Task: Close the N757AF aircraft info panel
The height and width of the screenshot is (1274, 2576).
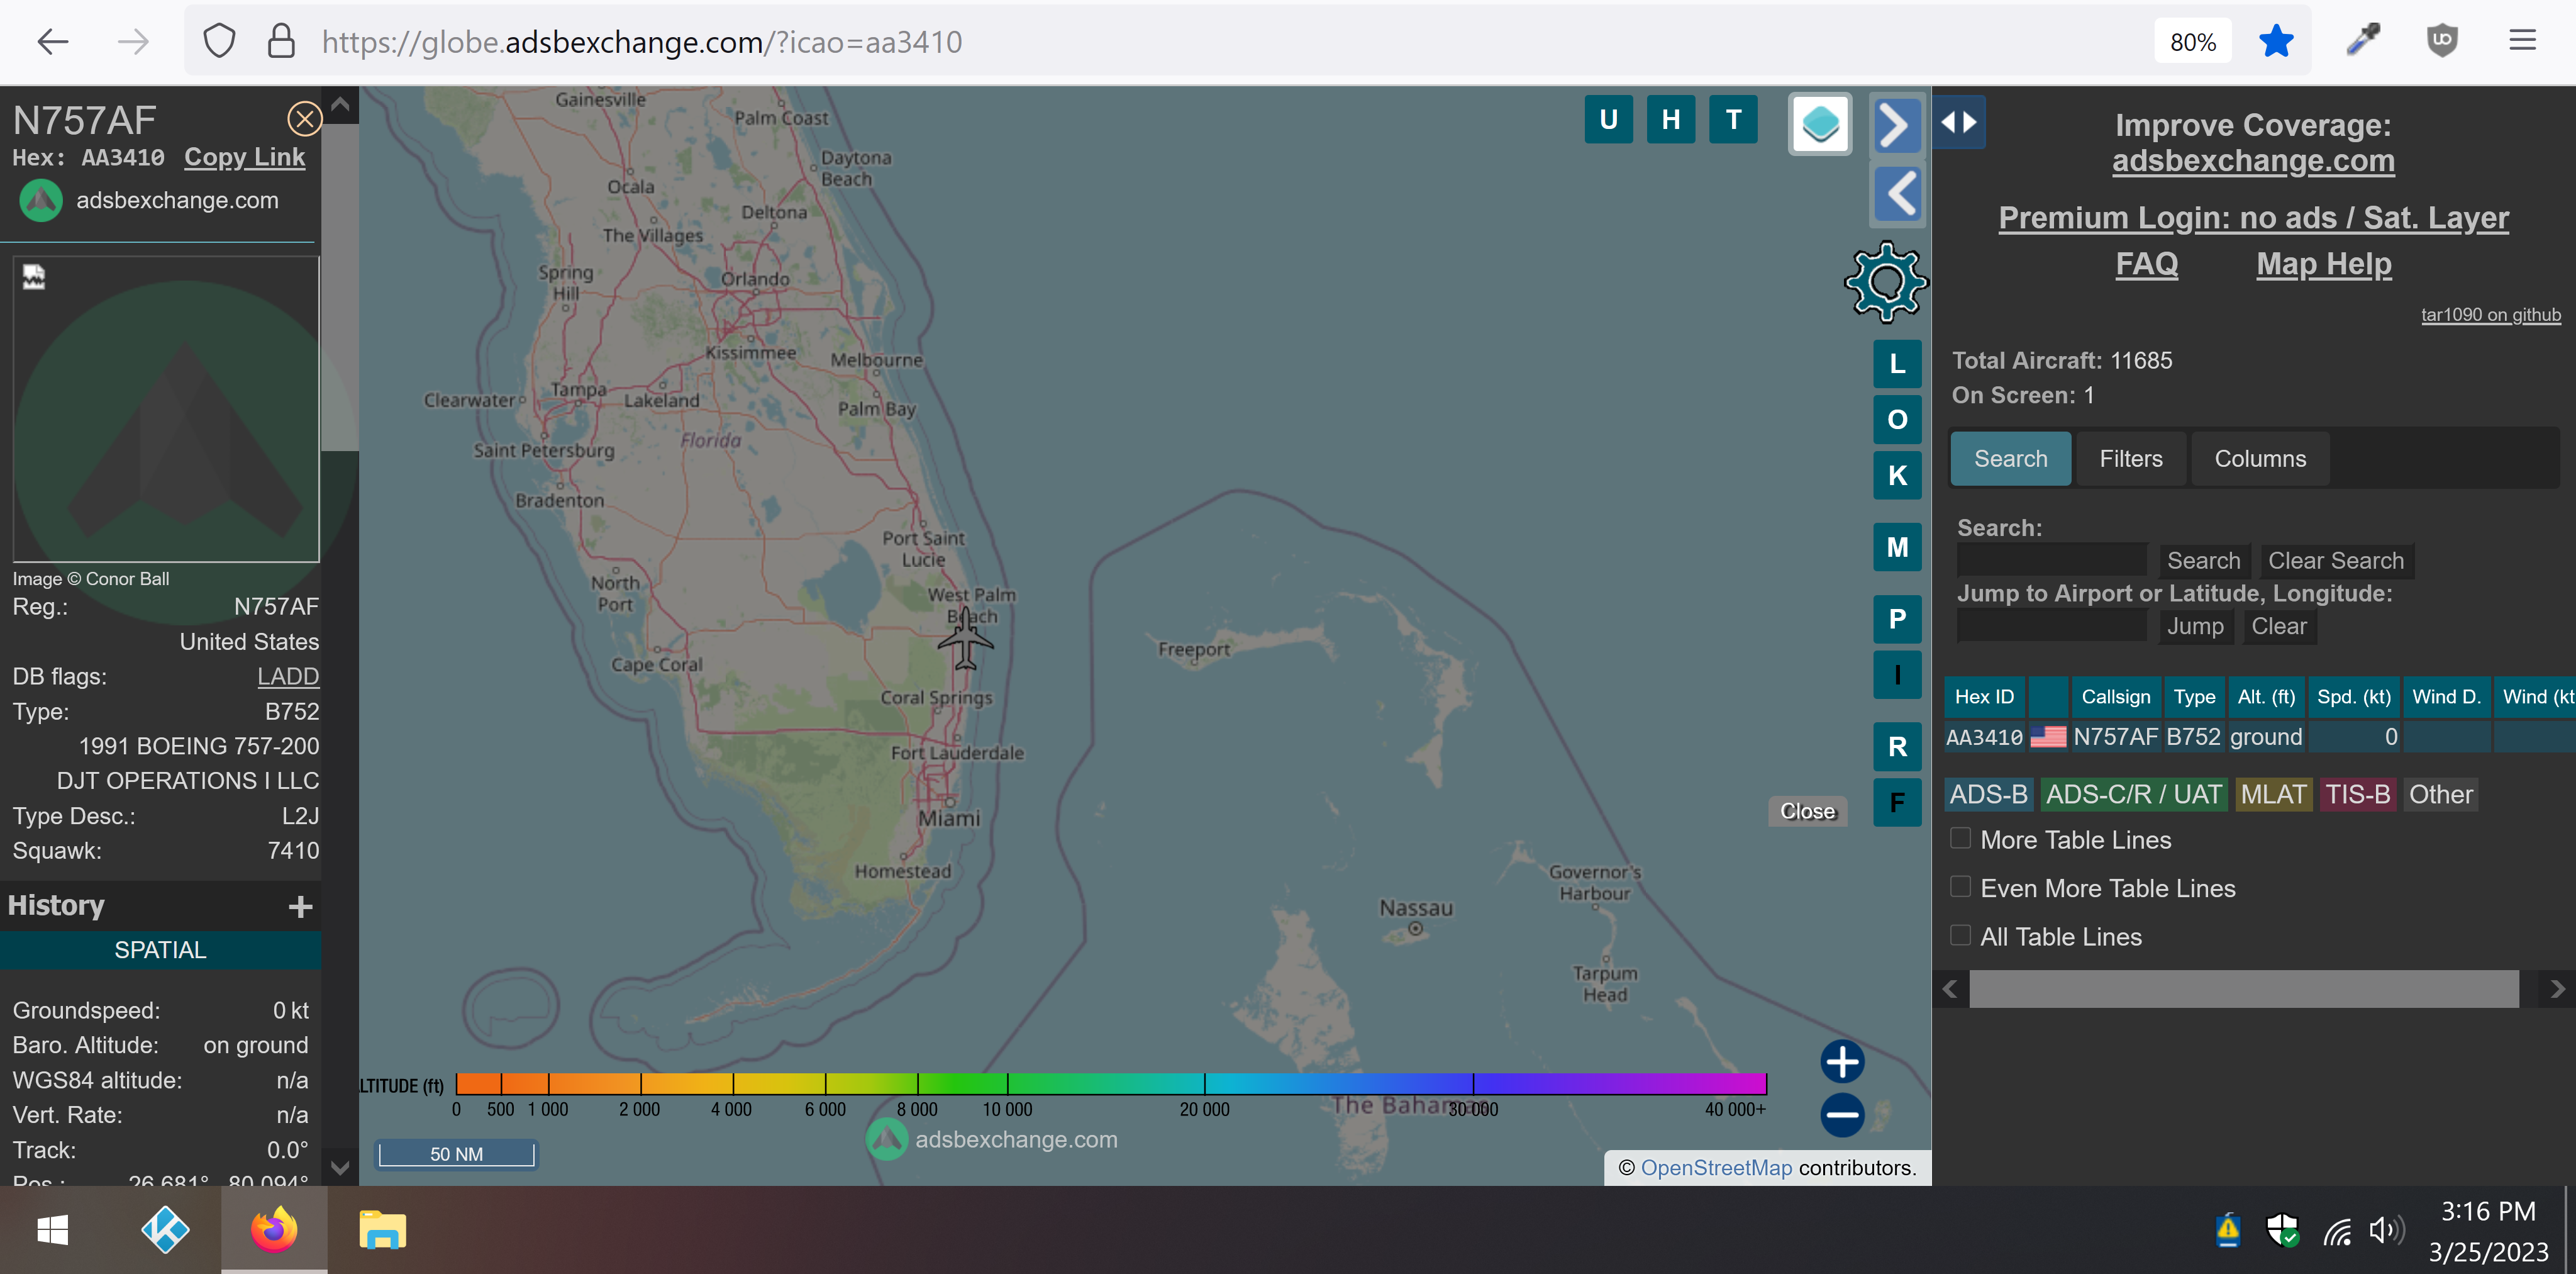Action: click(x=304, y=119)
